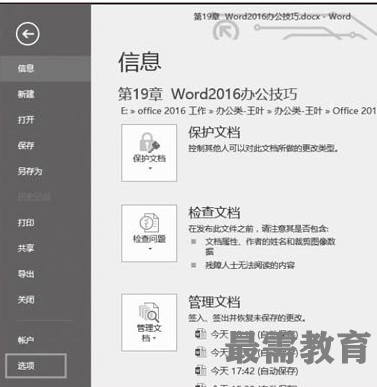
Task: Click the second autosave version document icon
Action: pos(200,352)
